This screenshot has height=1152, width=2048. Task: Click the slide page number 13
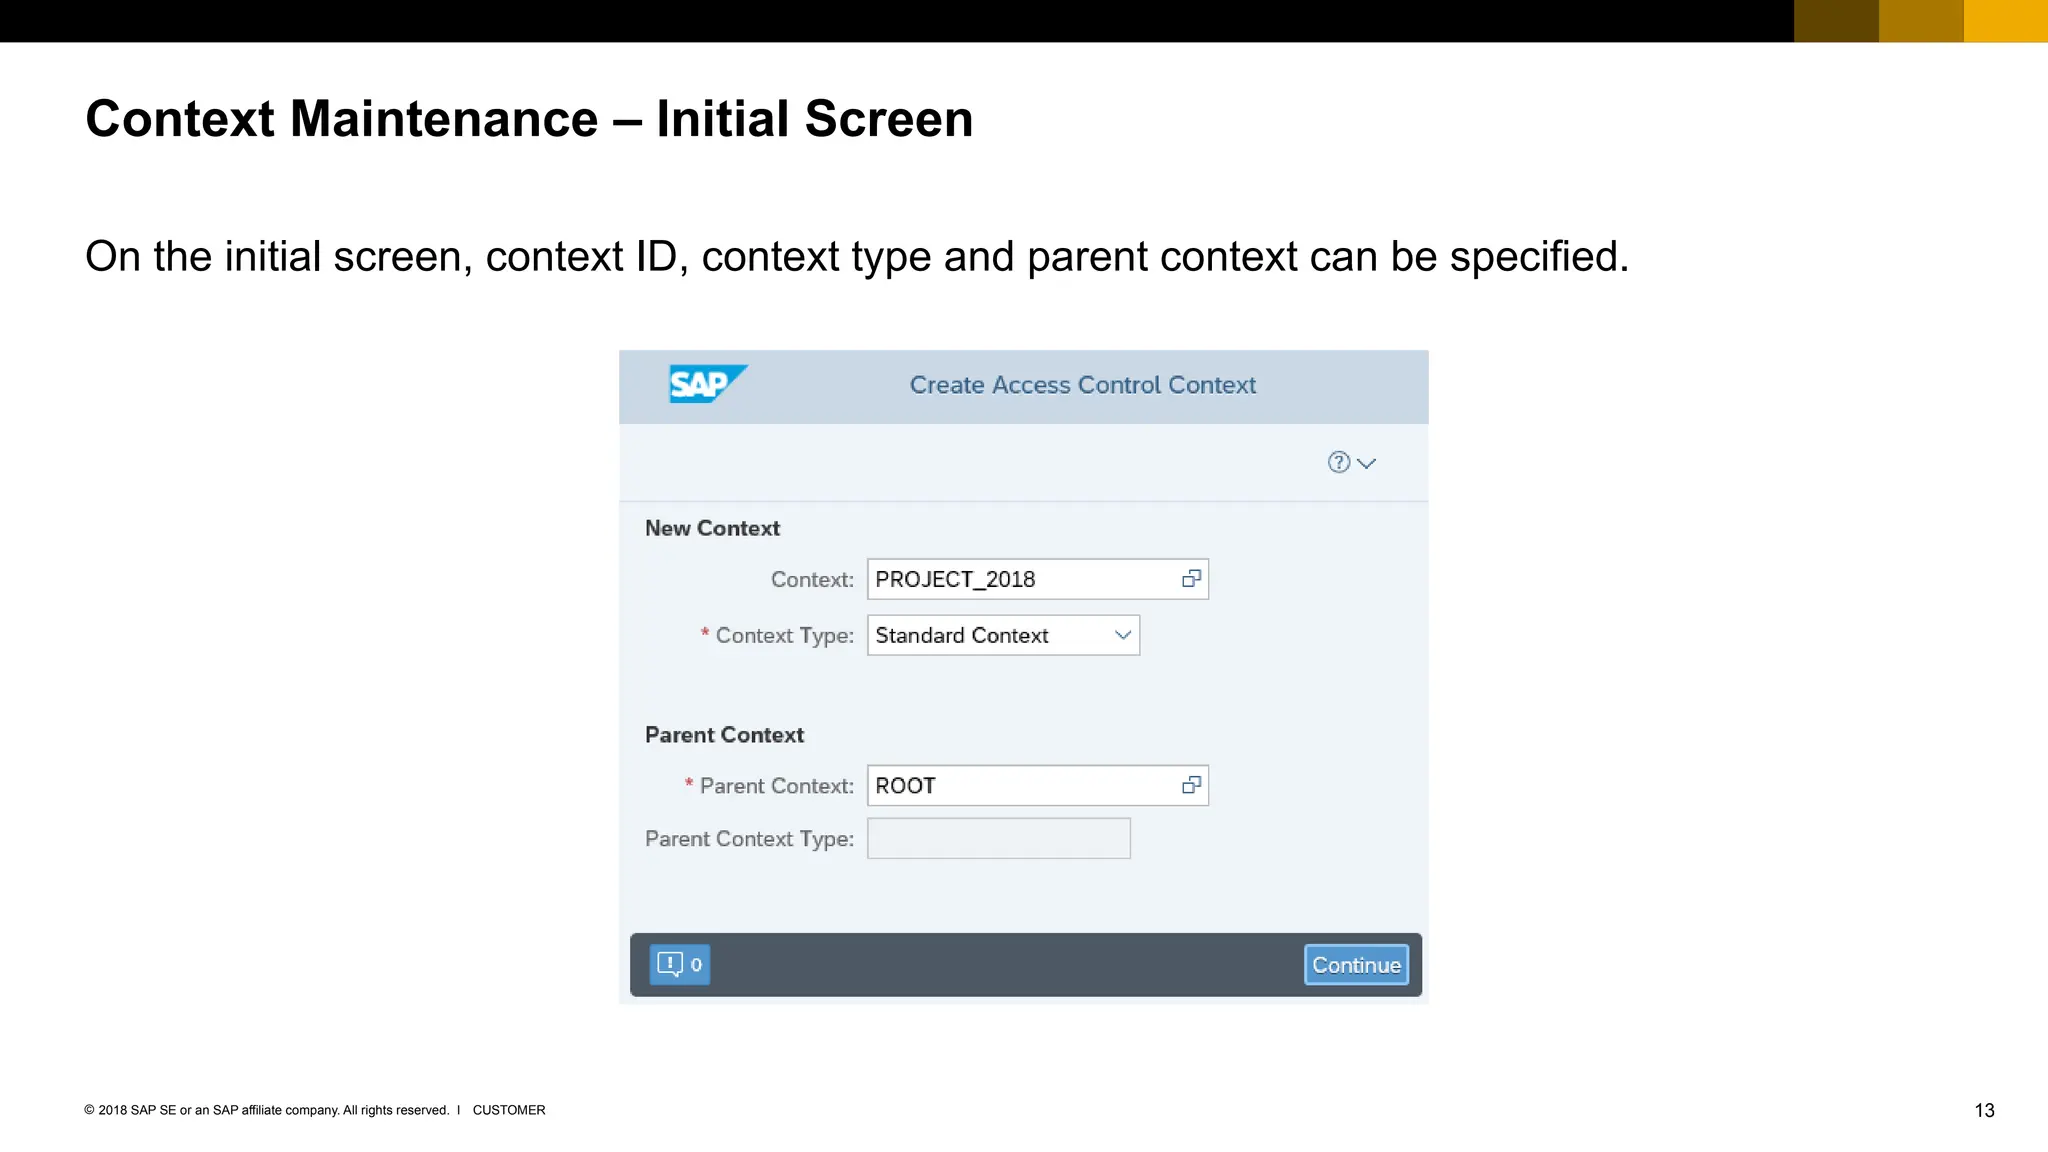1984,1110
